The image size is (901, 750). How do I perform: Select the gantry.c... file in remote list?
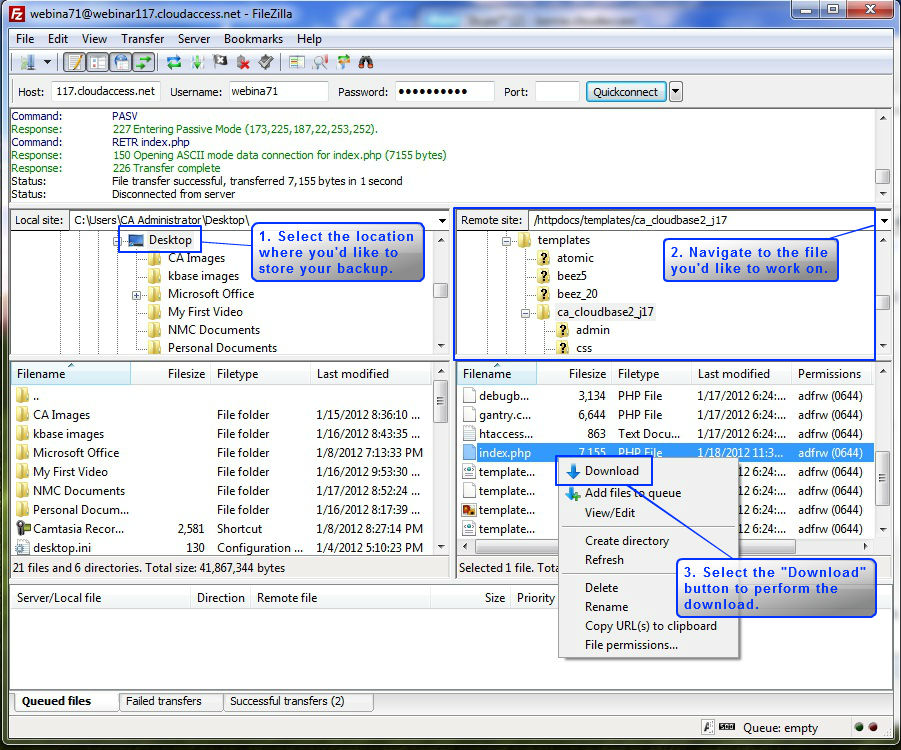(505, 415)
